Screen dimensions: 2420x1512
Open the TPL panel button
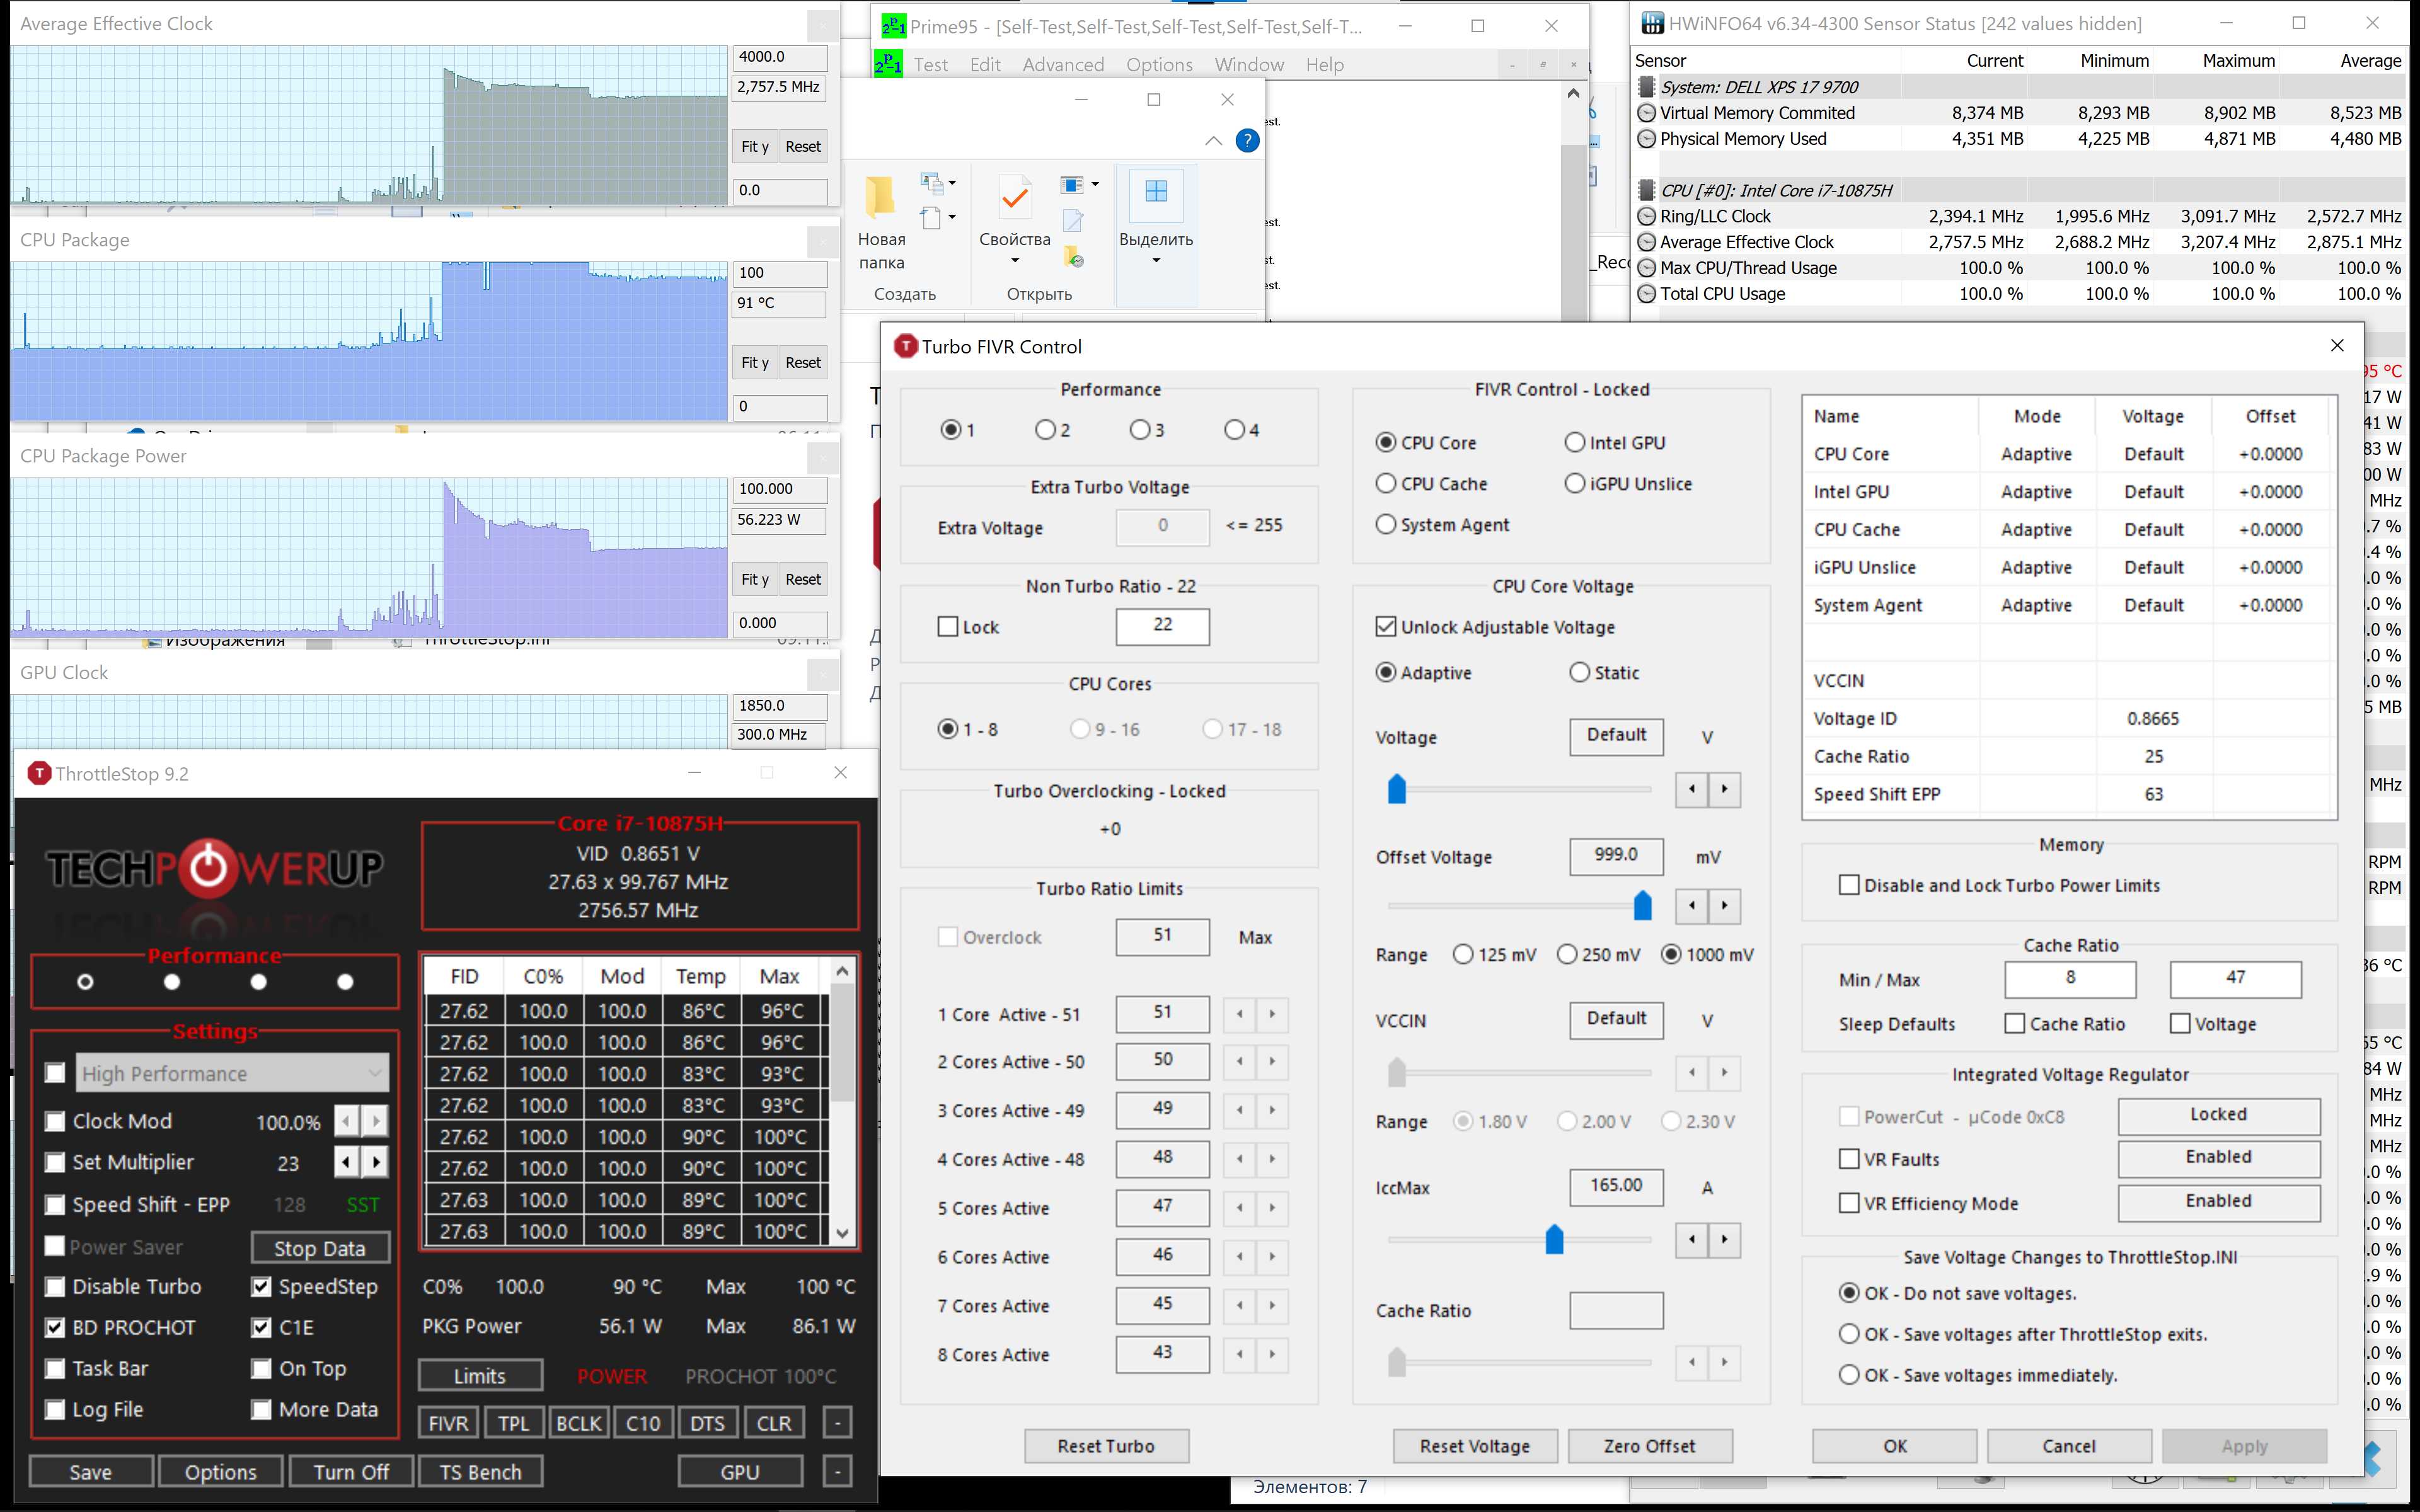(513, 1423)
